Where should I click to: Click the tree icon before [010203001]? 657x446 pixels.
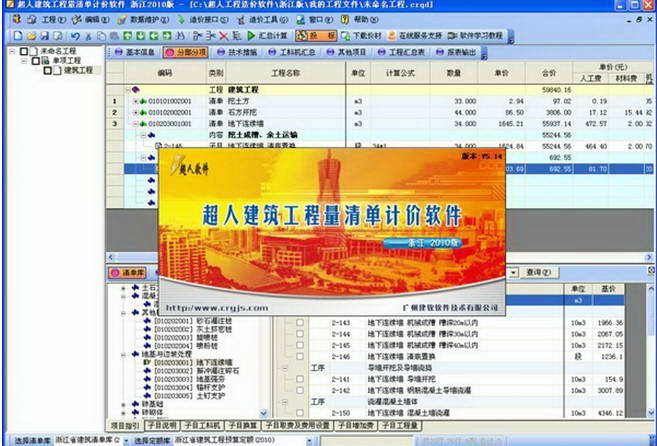tap(147, 362)
